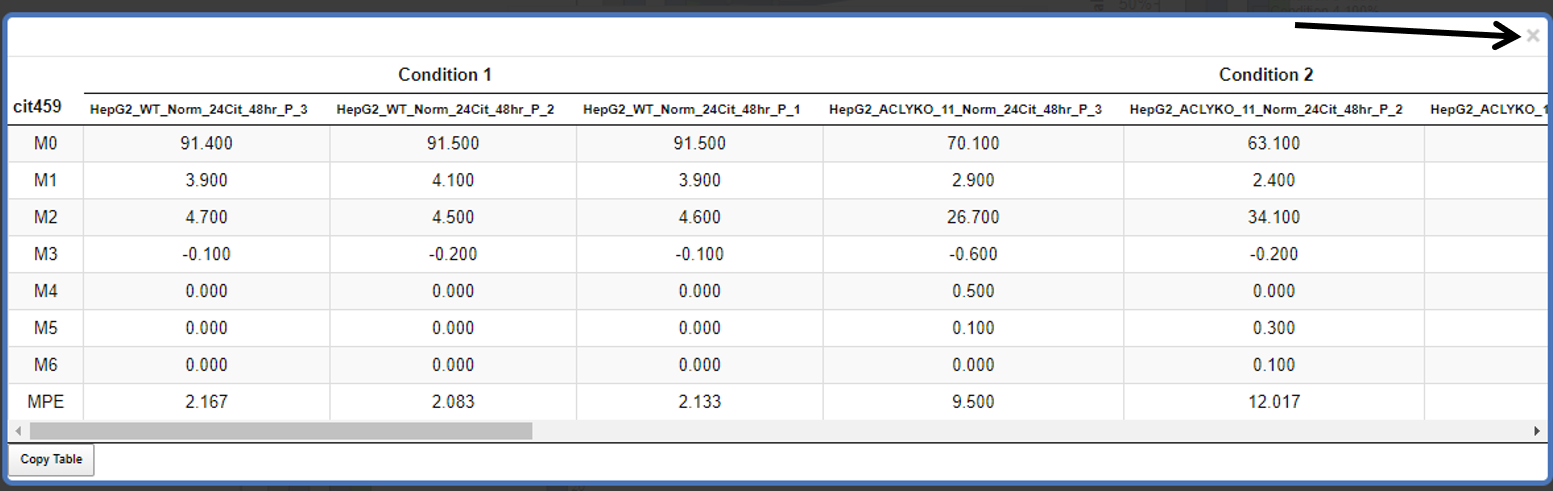Click column header HepG2_WT_Norm_24Cit_48hr_P_3
Screen dimensions: 1553x491
199,110
